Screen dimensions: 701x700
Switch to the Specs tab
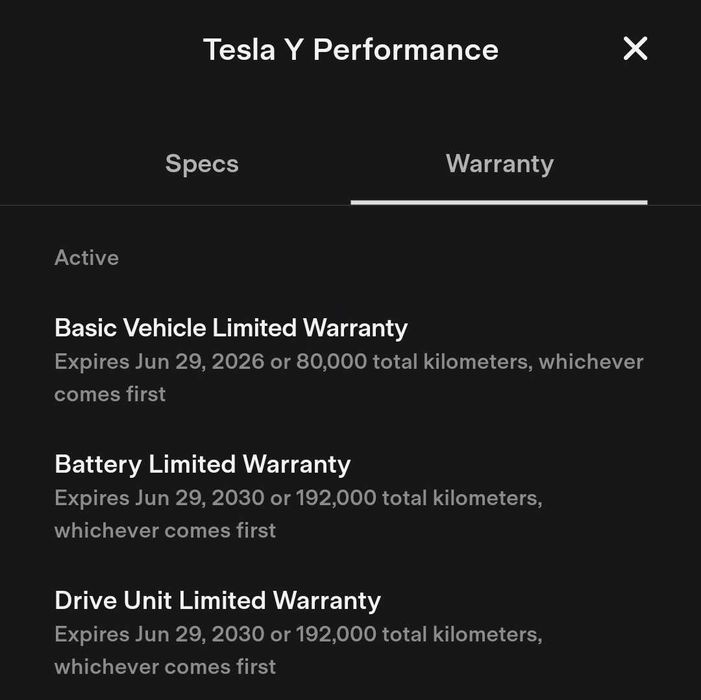tap(202, 164)
